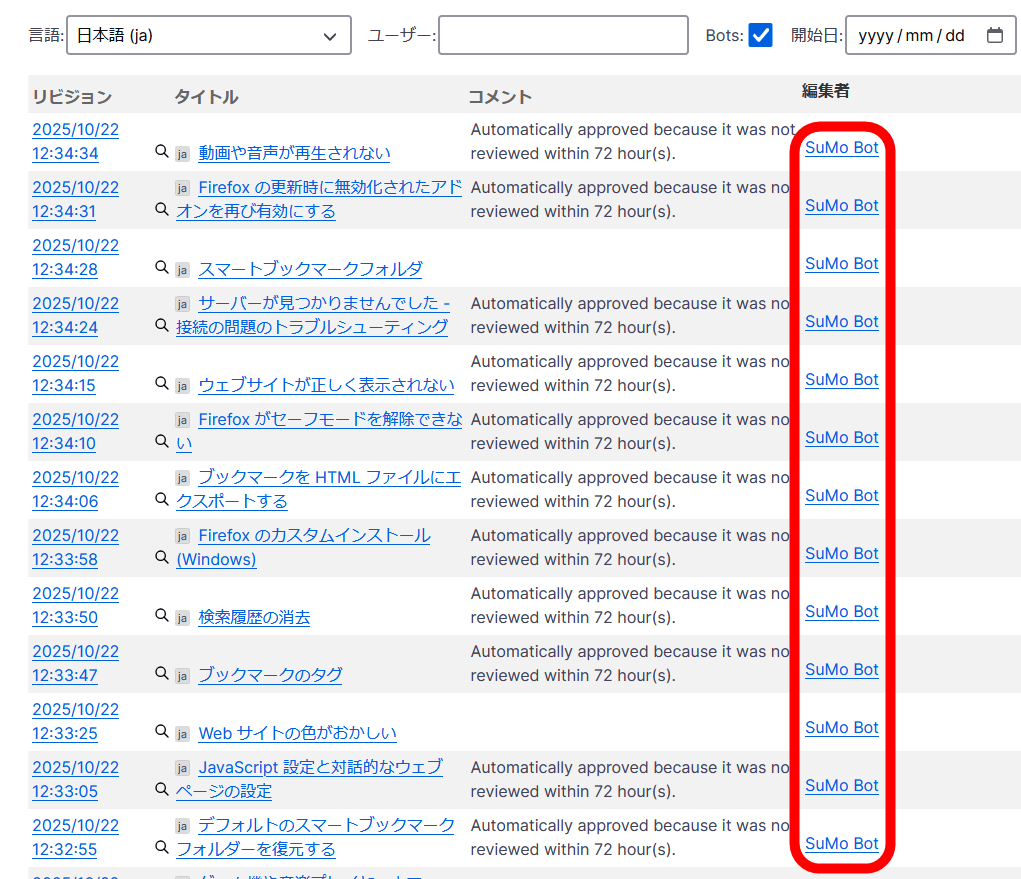The image size is (1021, 879).
Task: Open article デフォルトのスマートブックマークフォルダーを復元する
Action: (x=325, y=826)
